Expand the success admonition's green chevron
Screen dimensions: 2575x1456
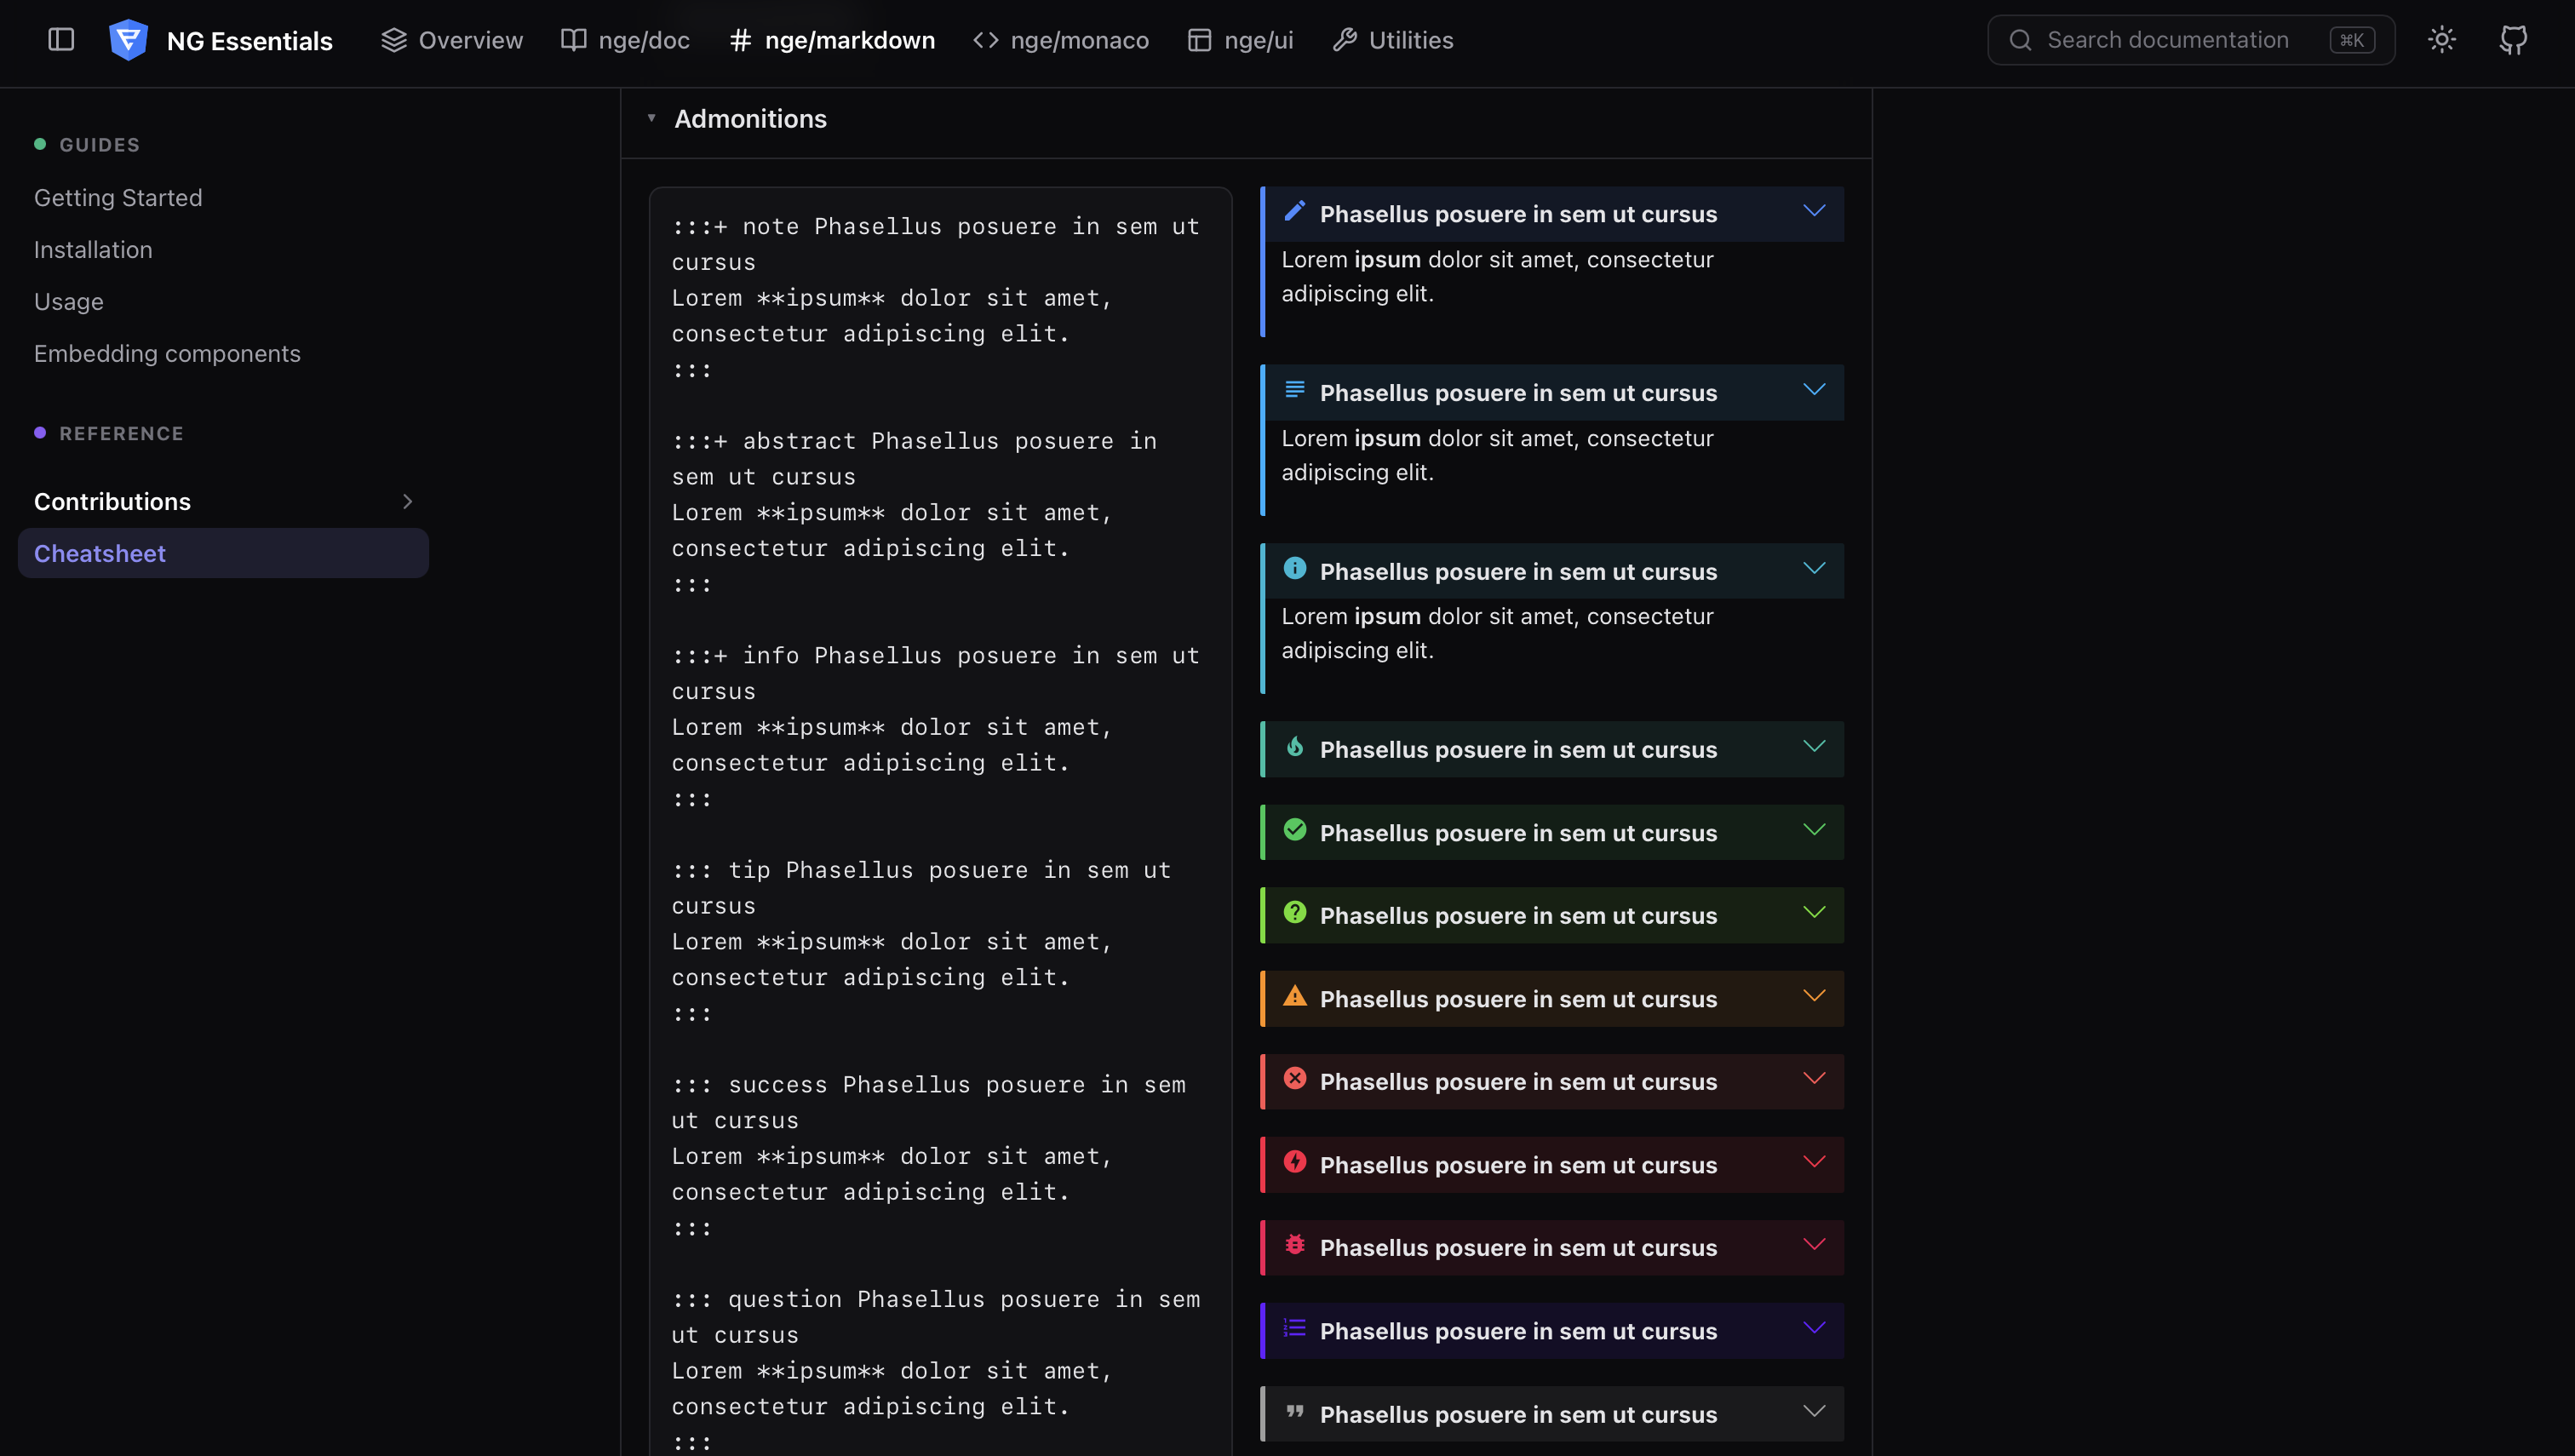[1814, 830]
